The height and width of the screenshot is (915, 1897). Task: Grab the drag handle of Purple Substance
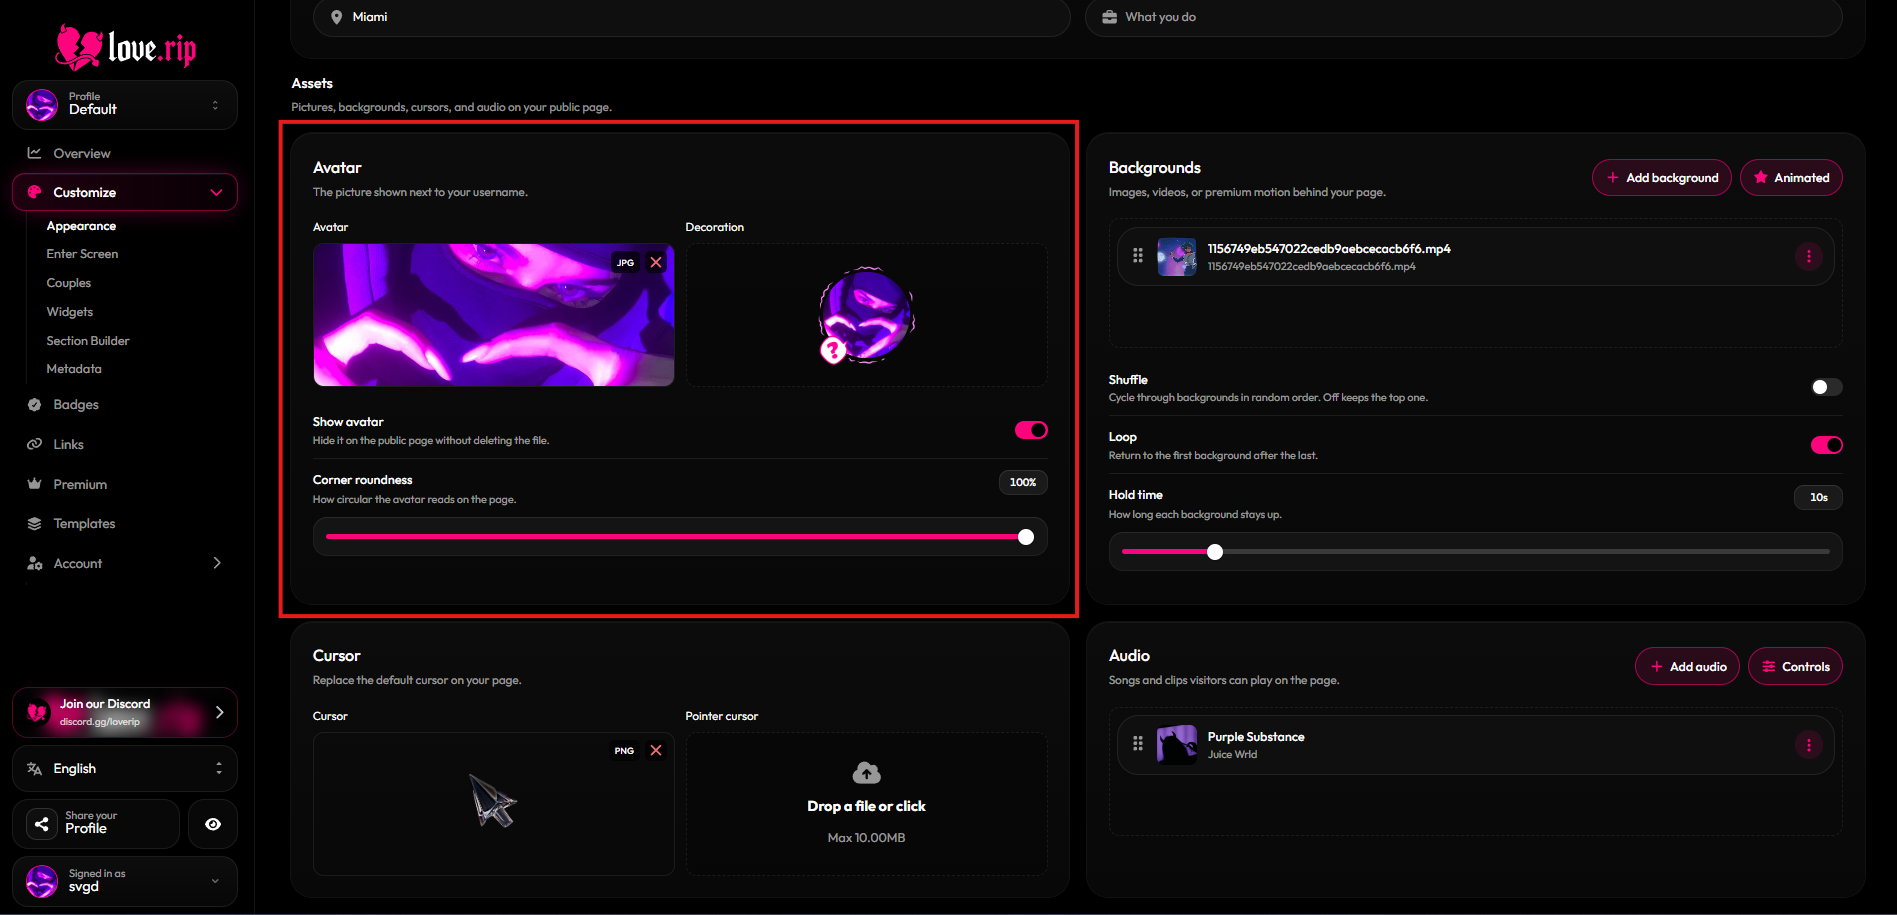pyautogui.click(x=1138, y=744)
